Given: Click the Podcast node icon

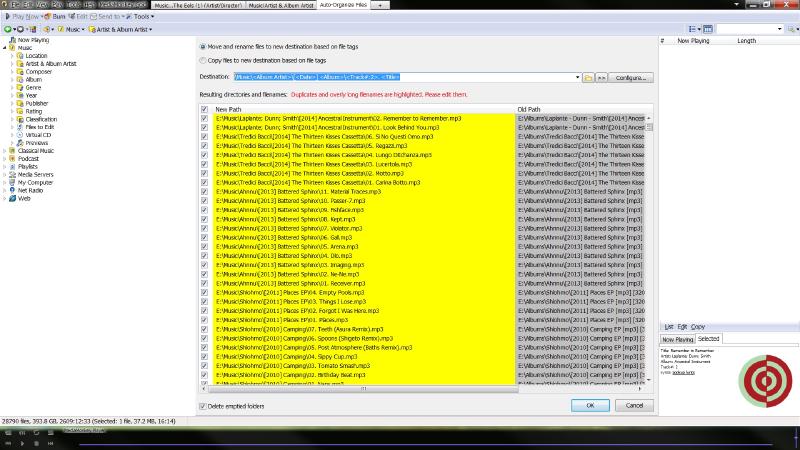Looking at the screenshot, I should coord(12,159).
